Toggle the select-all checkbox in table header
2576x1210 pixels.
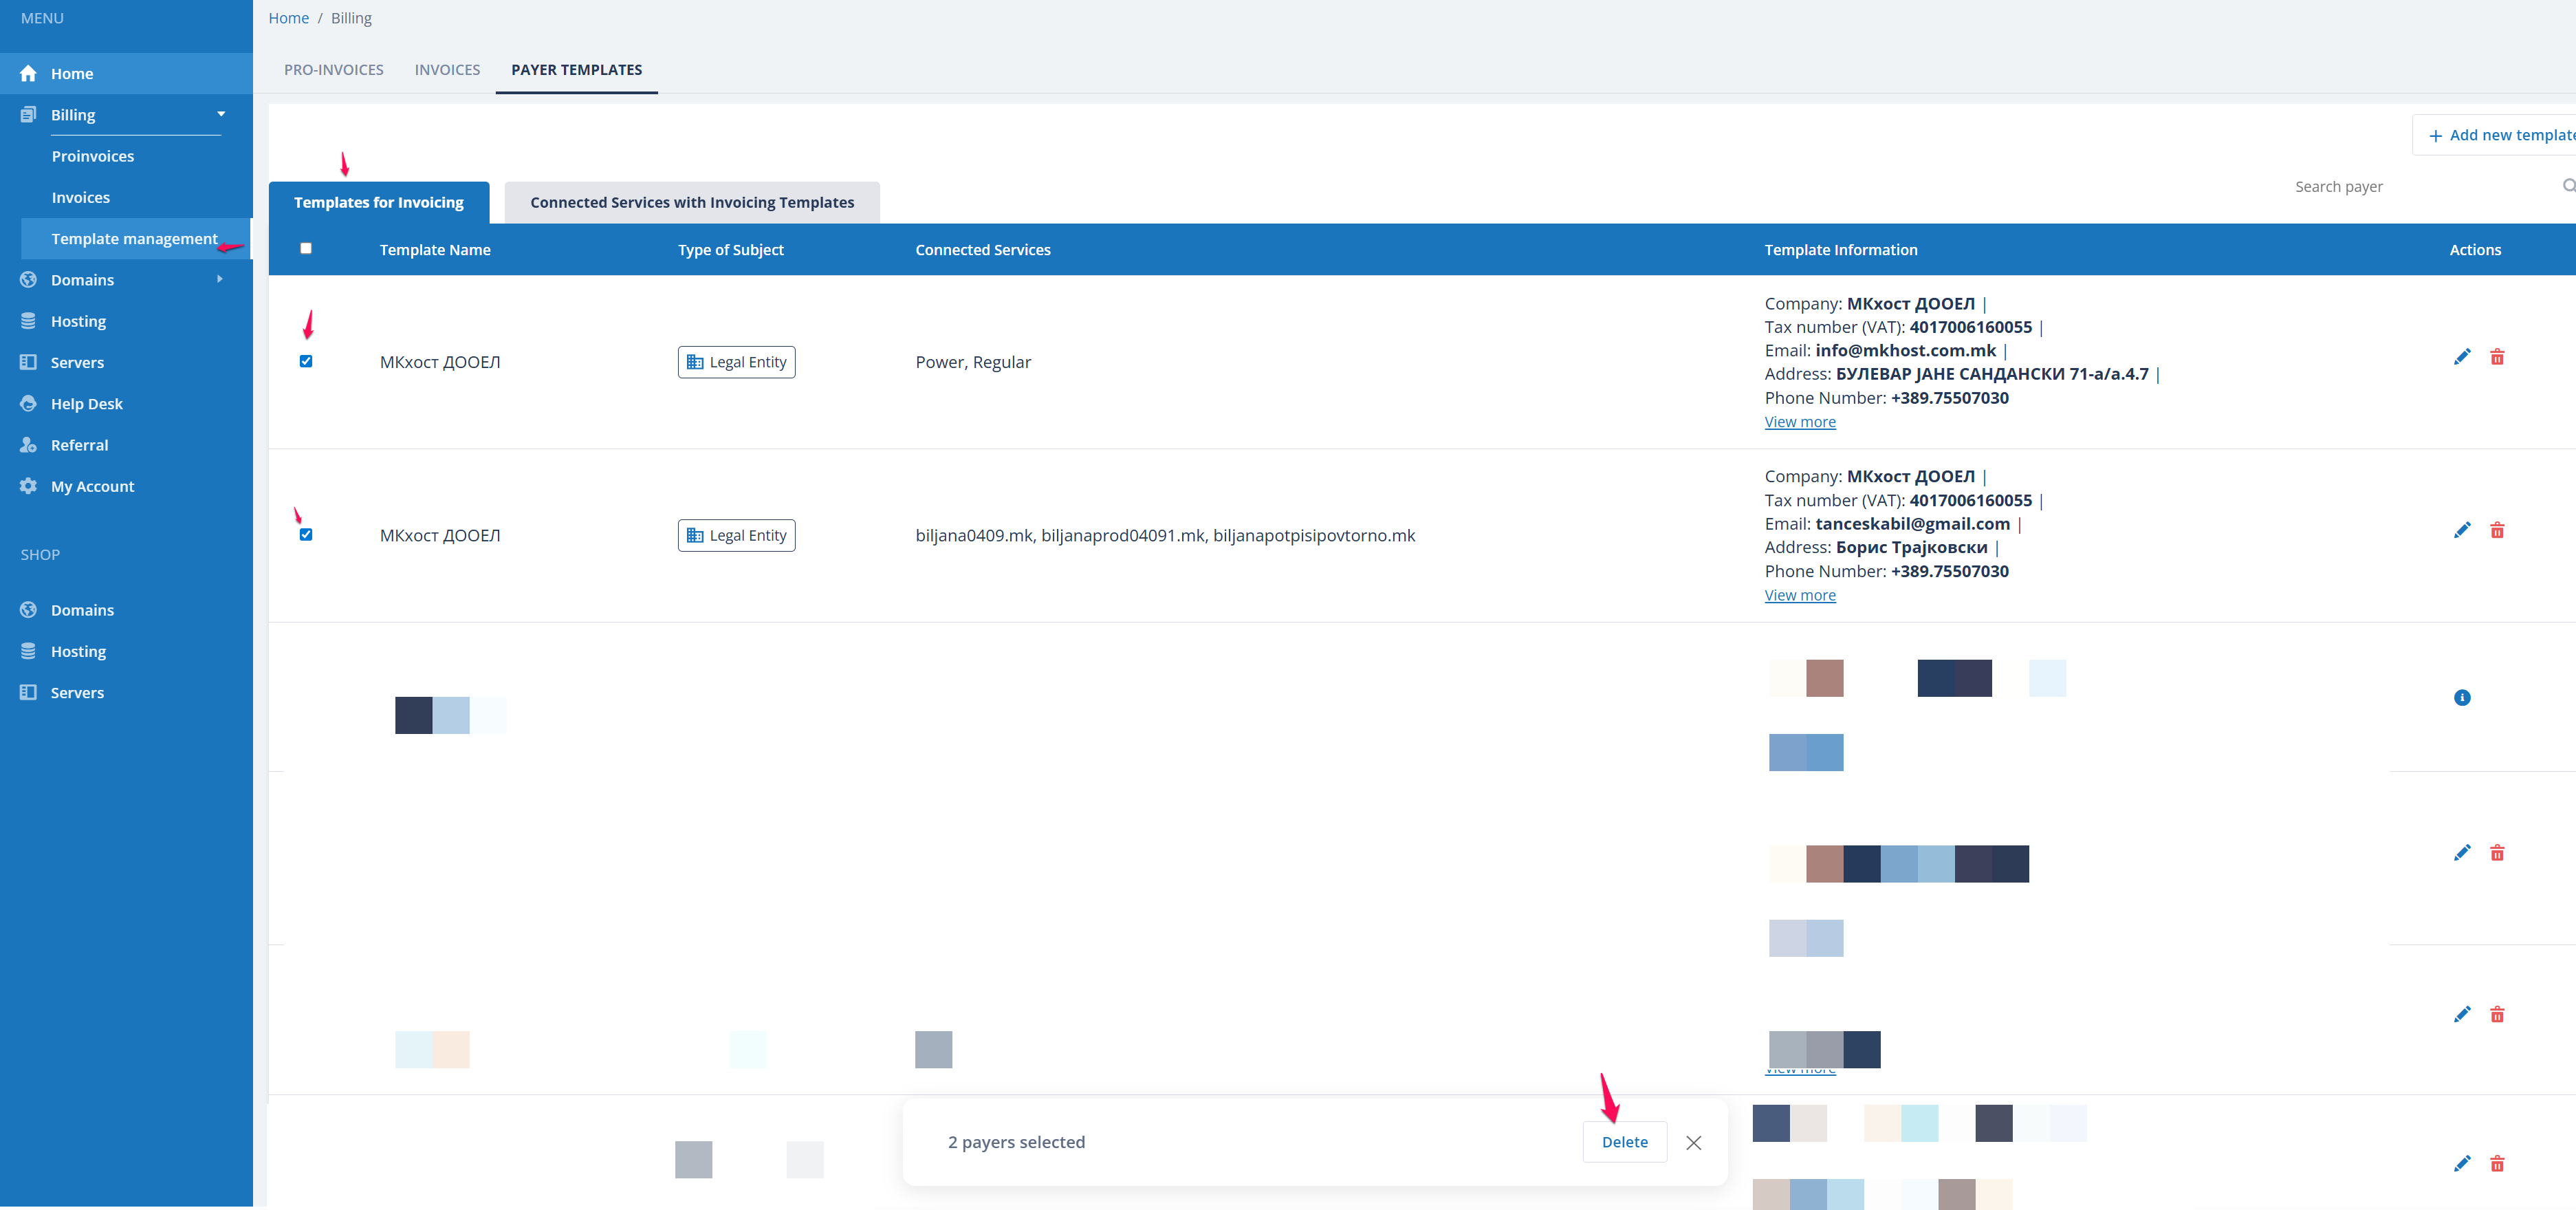point(306,248)
